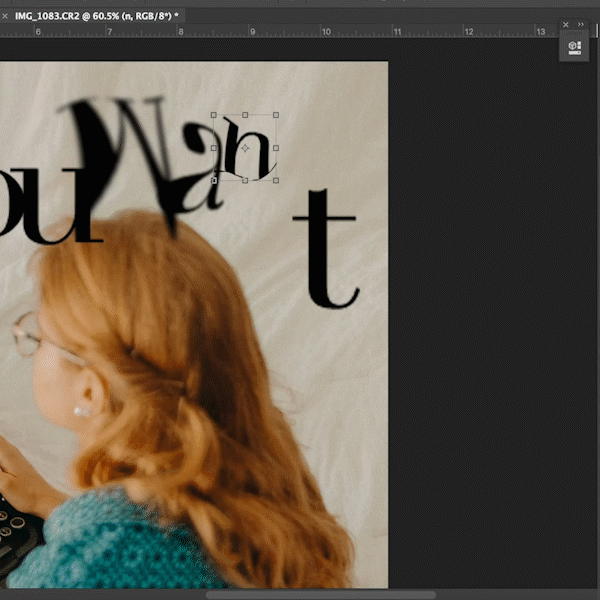Click the bottom-right transform handle on the letter n

276,180
